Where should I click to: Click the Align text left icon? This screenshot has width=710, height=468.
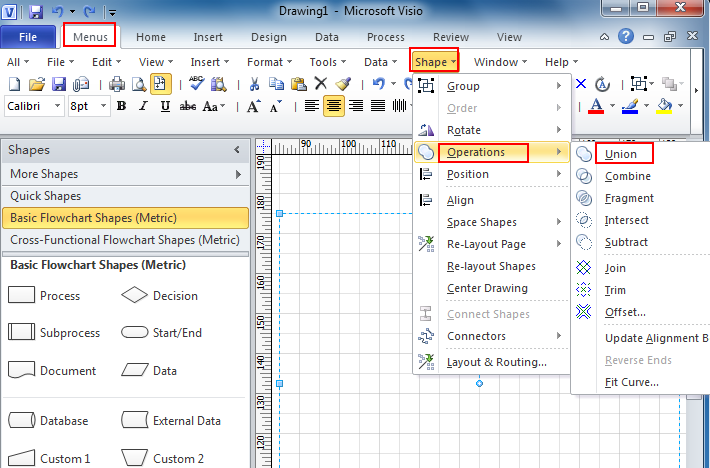312,106
